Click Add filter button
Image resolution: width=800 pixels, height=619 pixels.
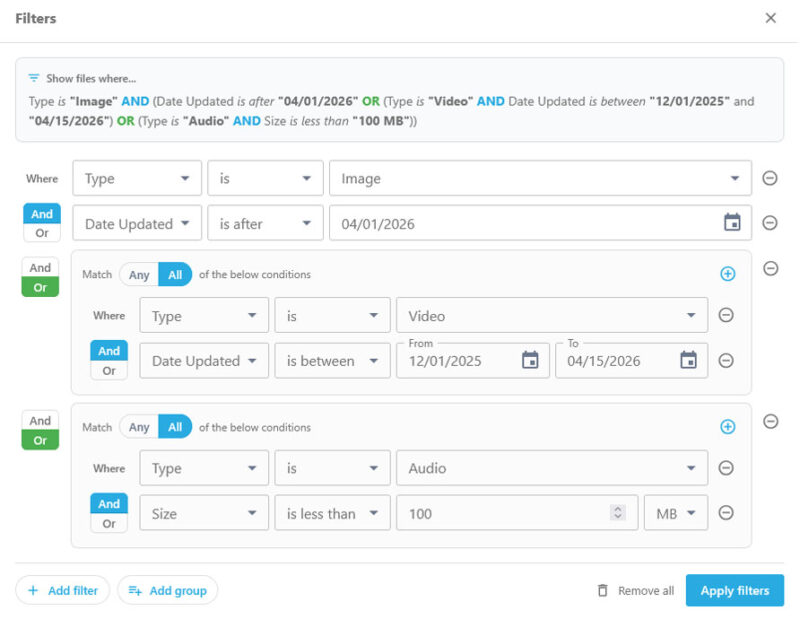(62, 590)
